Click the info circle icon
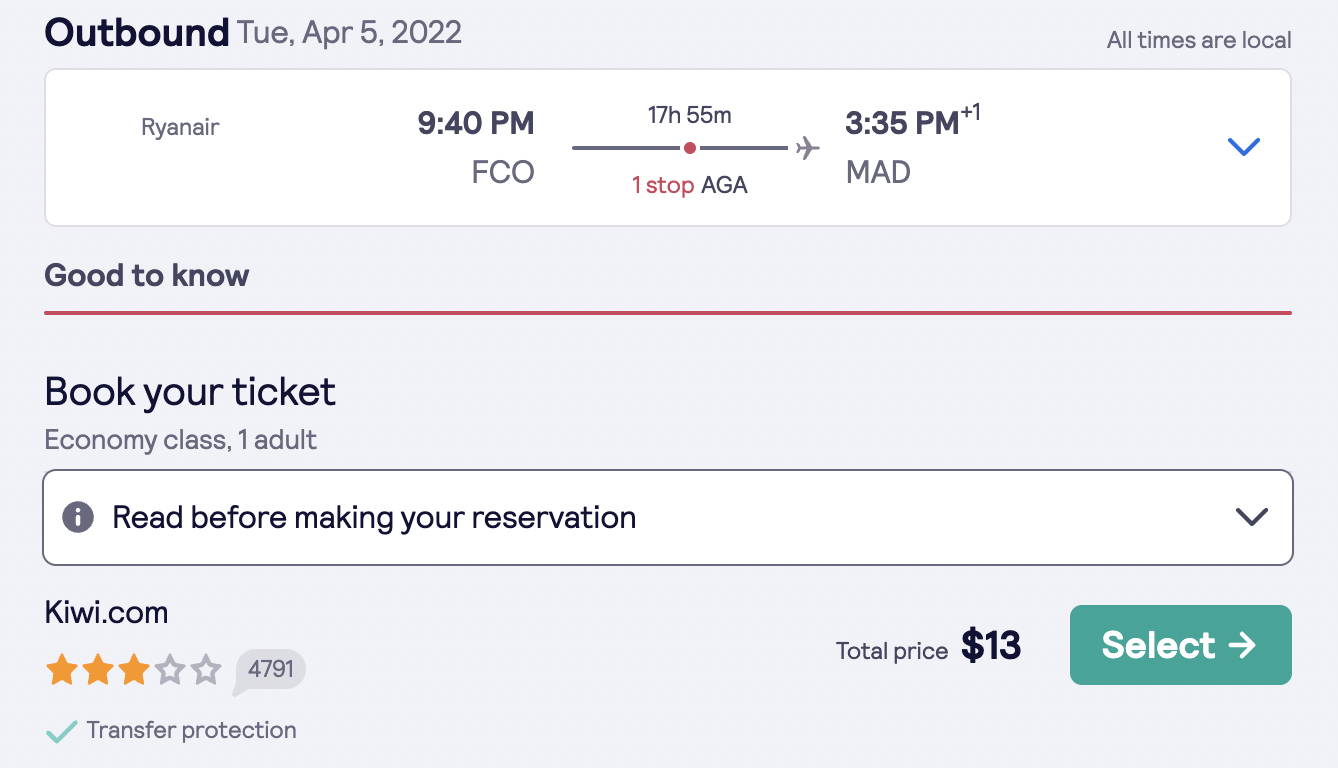This screenshot has height=768, width=1338. coord(78,517)
